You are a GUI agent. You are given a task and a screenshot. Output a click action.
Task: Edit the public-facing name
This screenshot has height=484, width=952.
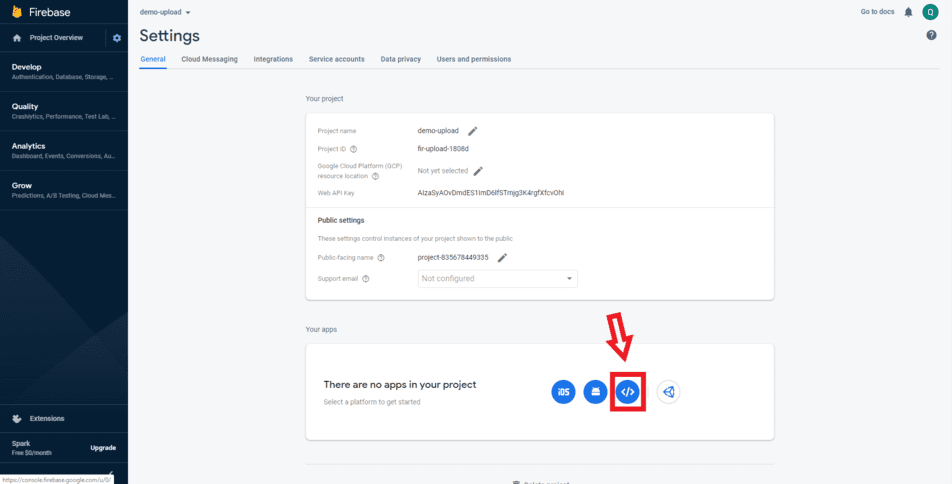pyautogui.click(x=502, y=257)
